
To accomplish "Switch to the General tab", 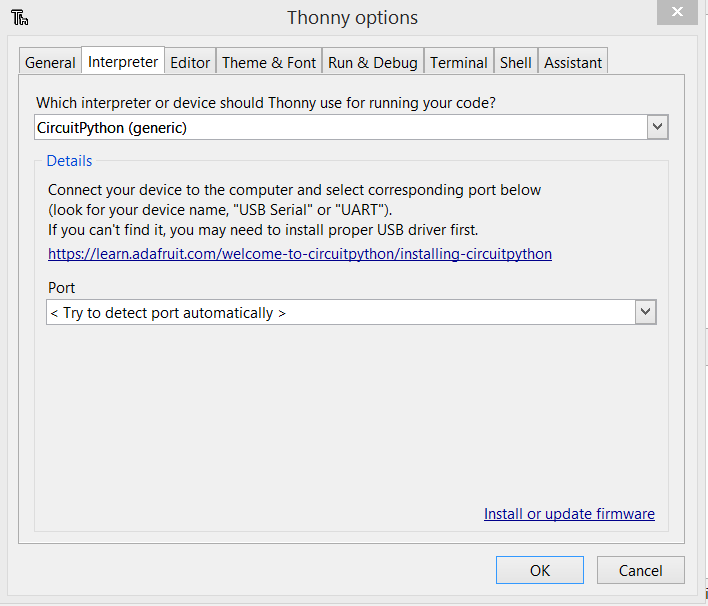I will 50,62.
